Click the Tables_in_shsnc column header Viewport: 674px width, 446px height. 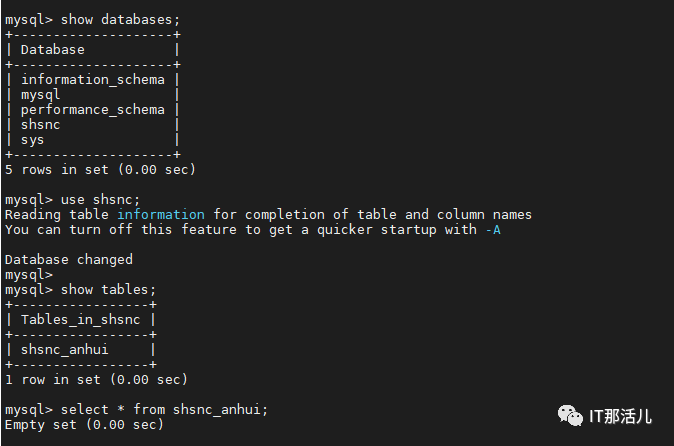click(81, 320)
